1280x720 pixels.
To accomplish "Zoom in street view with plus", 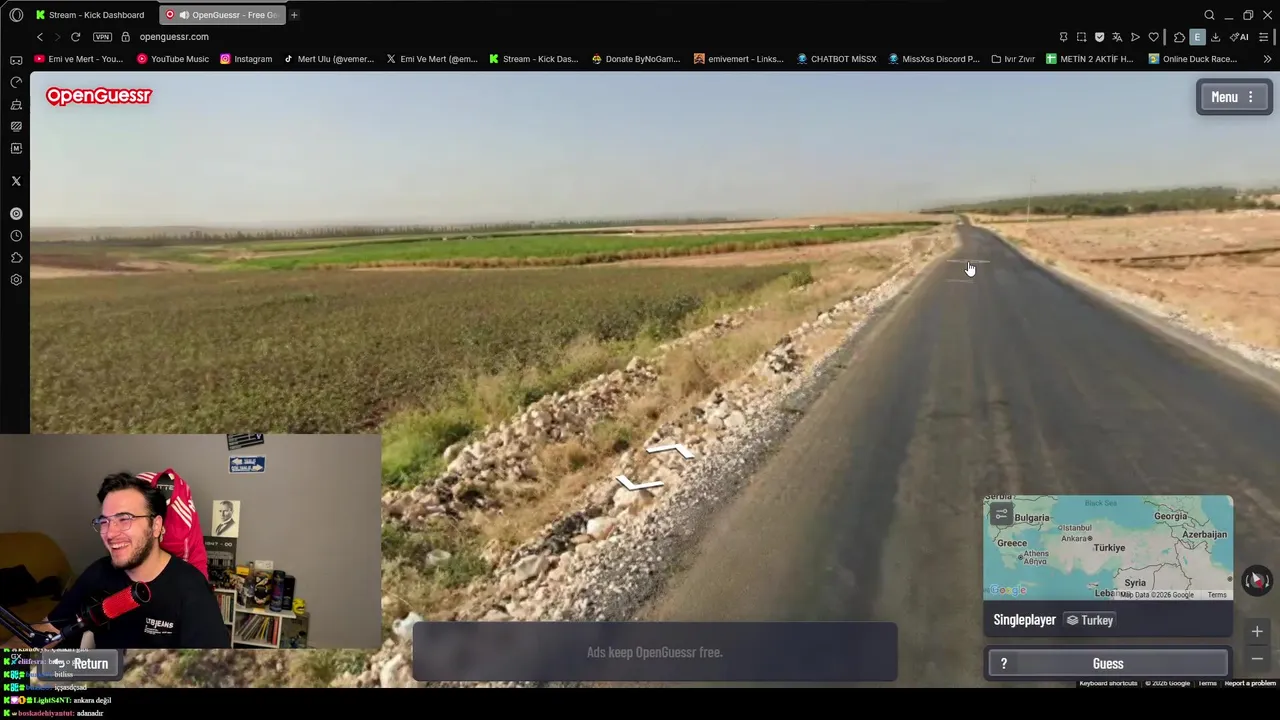I will pyautogui.click(x=1257, y=631).
